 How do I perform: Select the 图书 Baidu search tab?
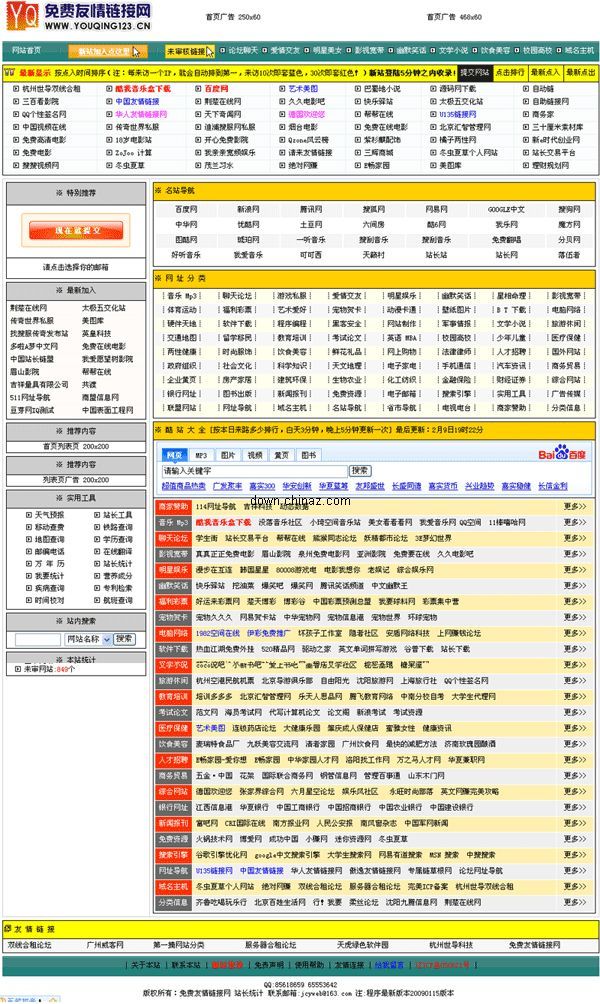pyautogui.click(x=309, y=455)
